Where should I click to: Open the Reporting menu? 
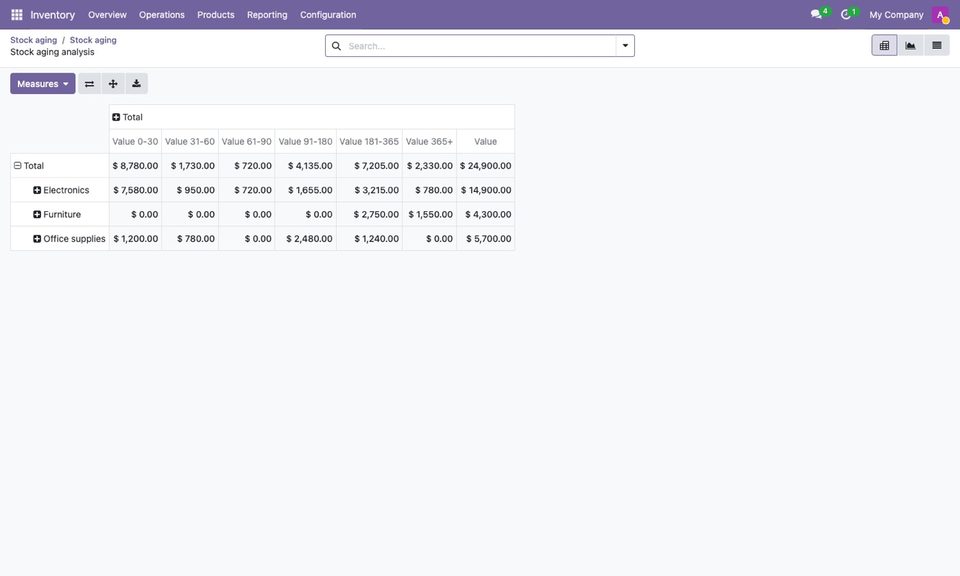click(267, 15)
